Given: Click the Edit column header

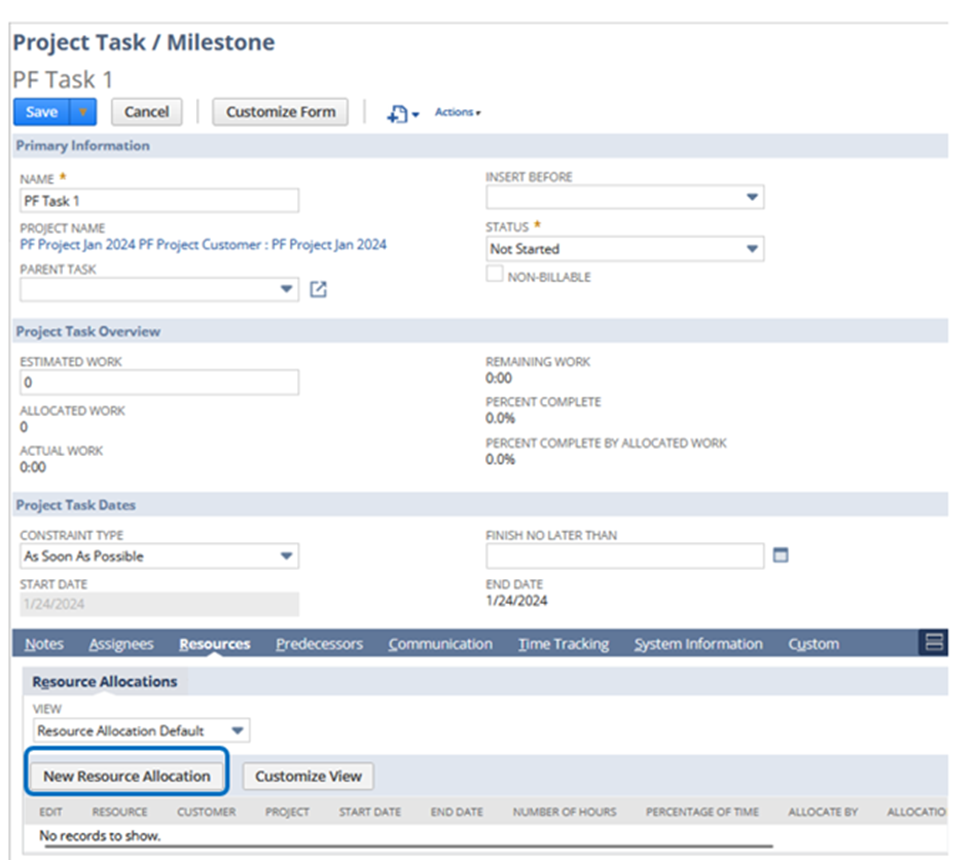Looking at the screenshot, I should [51, 812].
